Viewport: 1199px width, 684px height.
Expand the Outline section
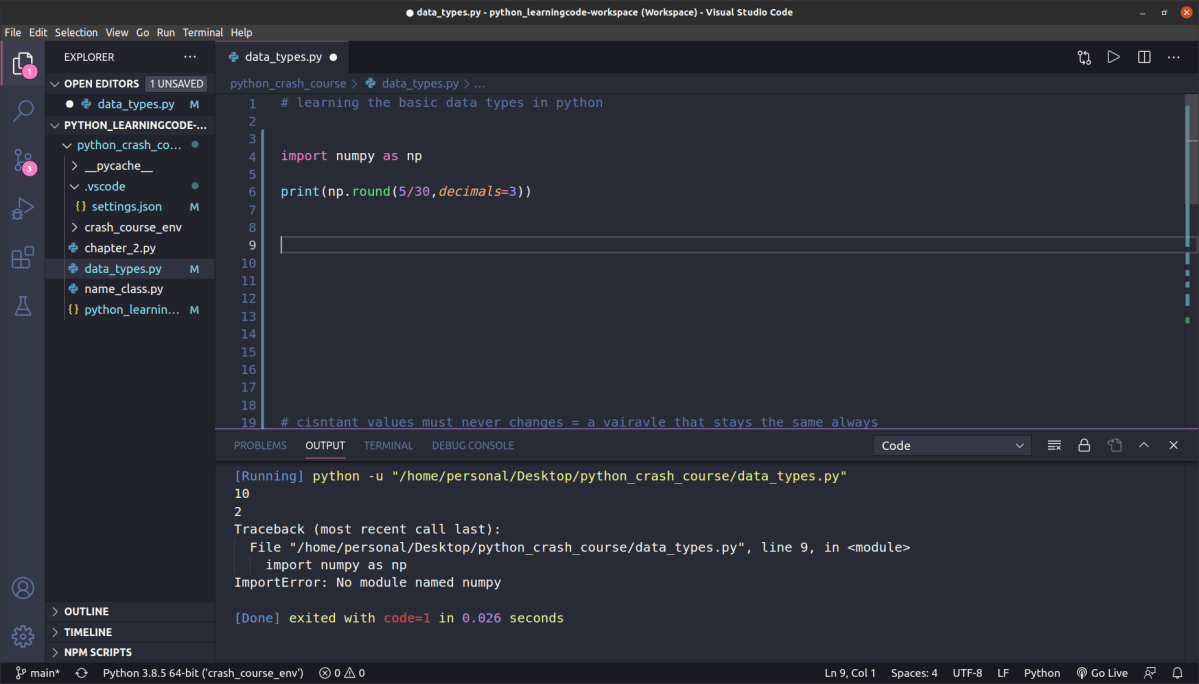point(130,611)
